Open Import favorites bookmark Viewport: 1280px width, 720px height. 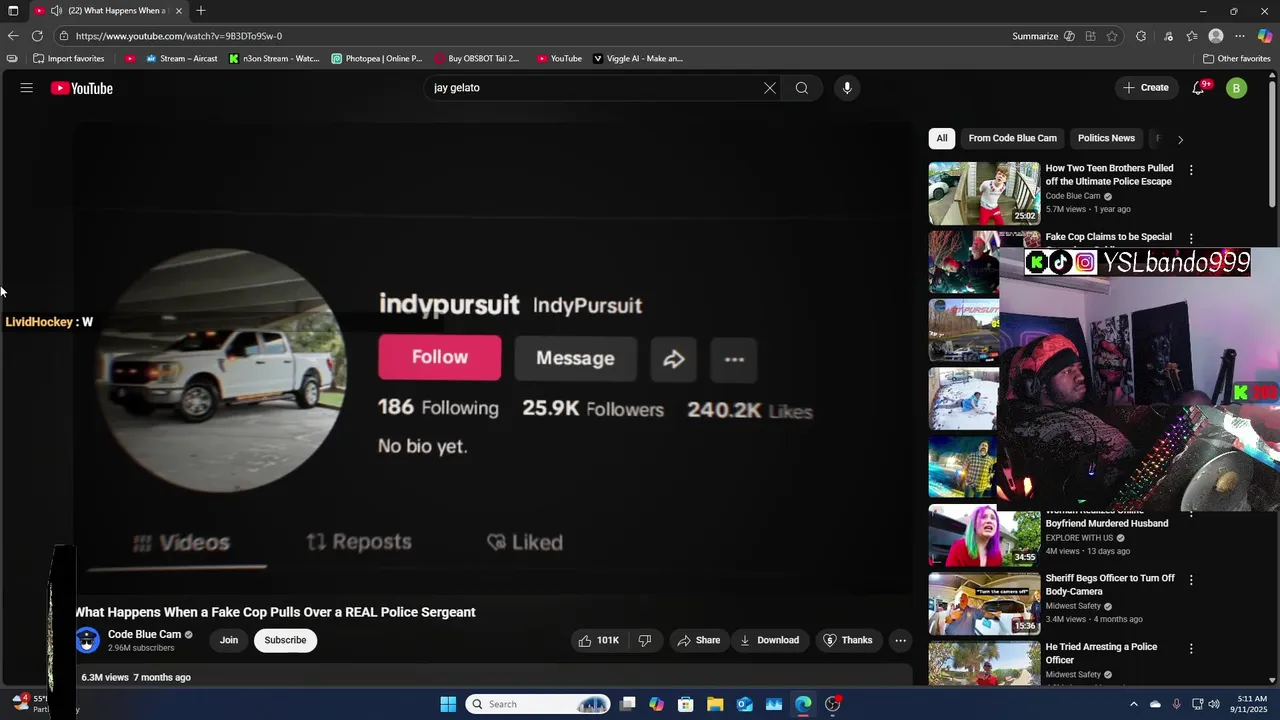(x=68, y=59)
